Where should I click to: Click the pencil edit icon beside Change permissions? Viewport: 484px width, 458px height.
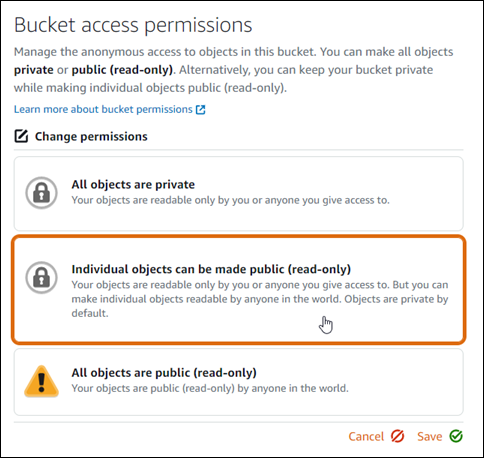pos(21,136)
